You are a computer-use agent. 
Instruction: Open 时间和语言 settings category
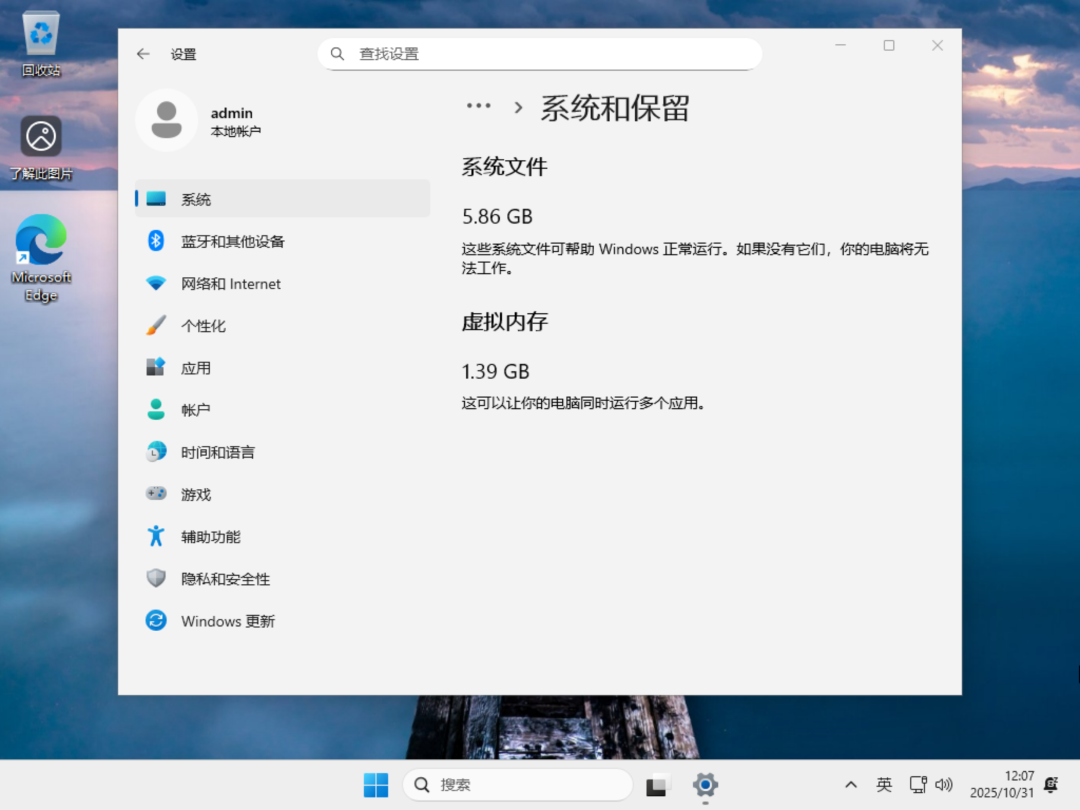(x=282, y=452)
